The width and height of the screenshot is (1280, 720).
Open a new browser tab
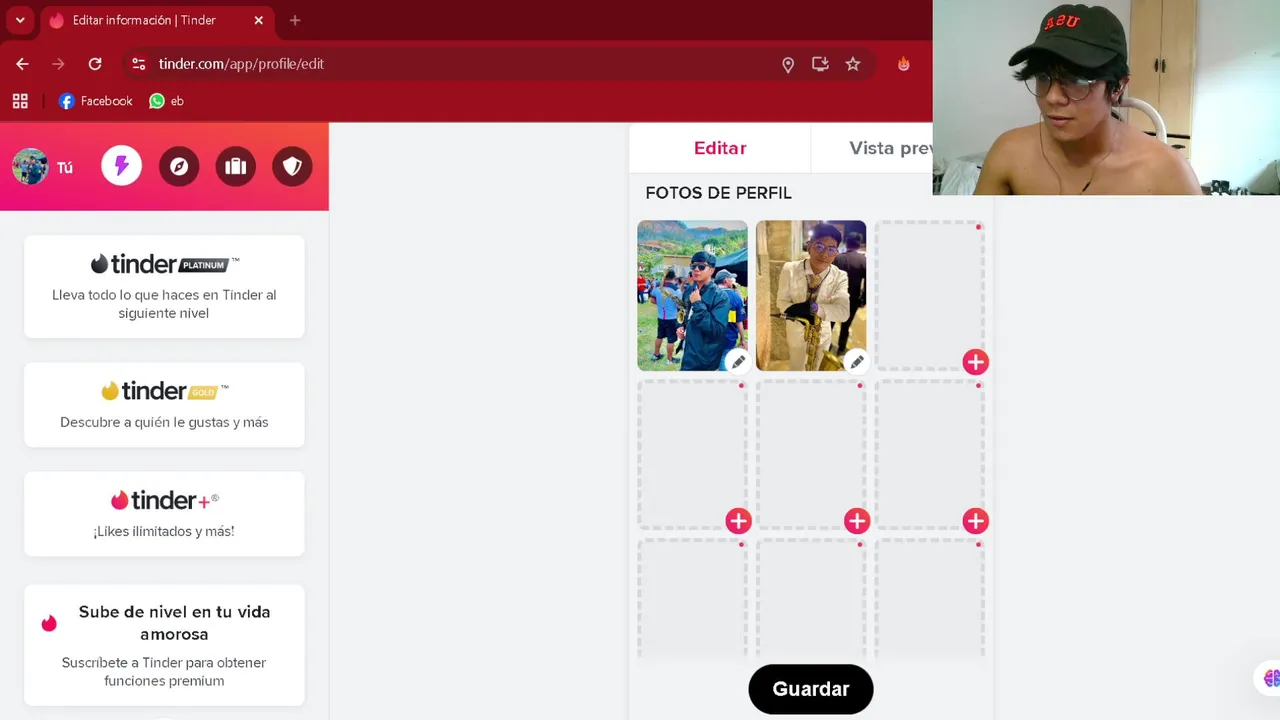pyautogui.click(x=295, y=20)
